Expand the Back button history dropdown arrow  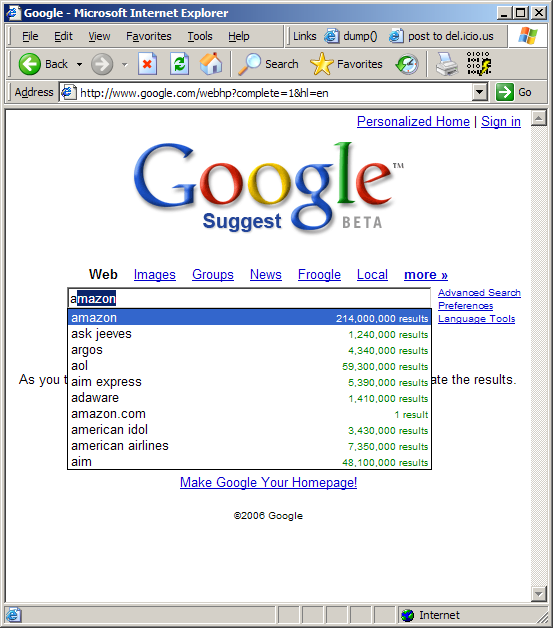(80, 64)
